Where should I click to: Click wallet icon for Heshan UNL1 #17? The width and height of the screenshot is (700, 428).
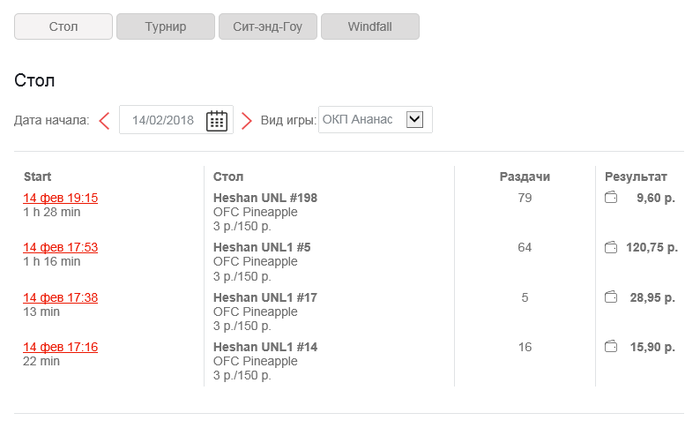click(x=611, y=297)
